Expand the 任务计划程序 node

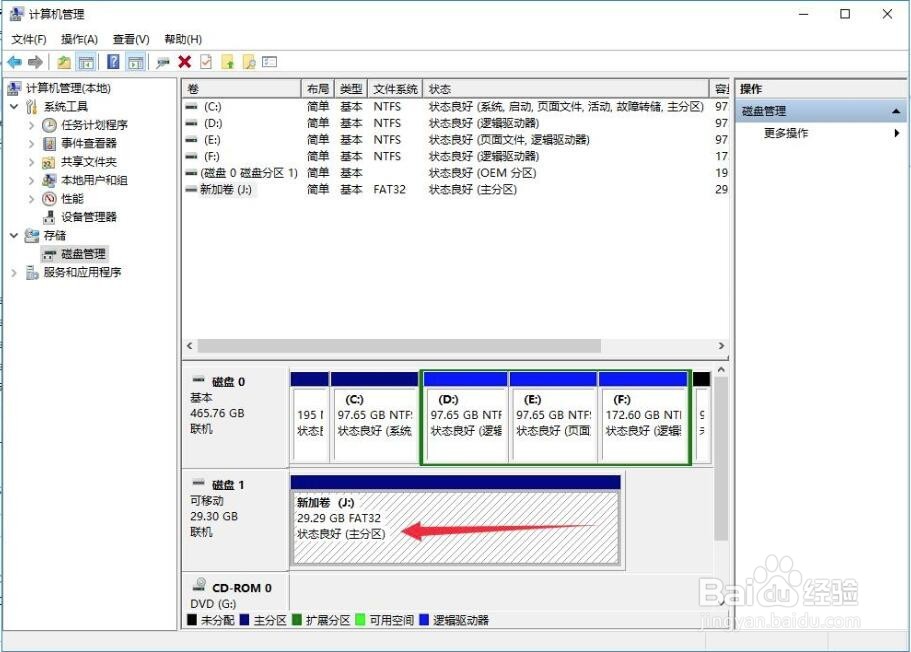coord(31,125)
